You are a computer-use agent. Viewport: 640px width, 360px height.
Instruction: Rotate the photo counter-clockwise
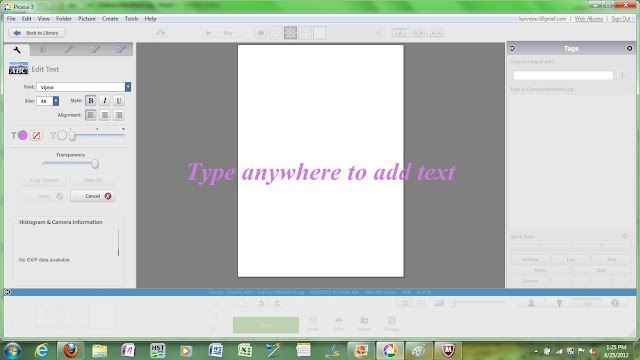(x=261, y=303)
